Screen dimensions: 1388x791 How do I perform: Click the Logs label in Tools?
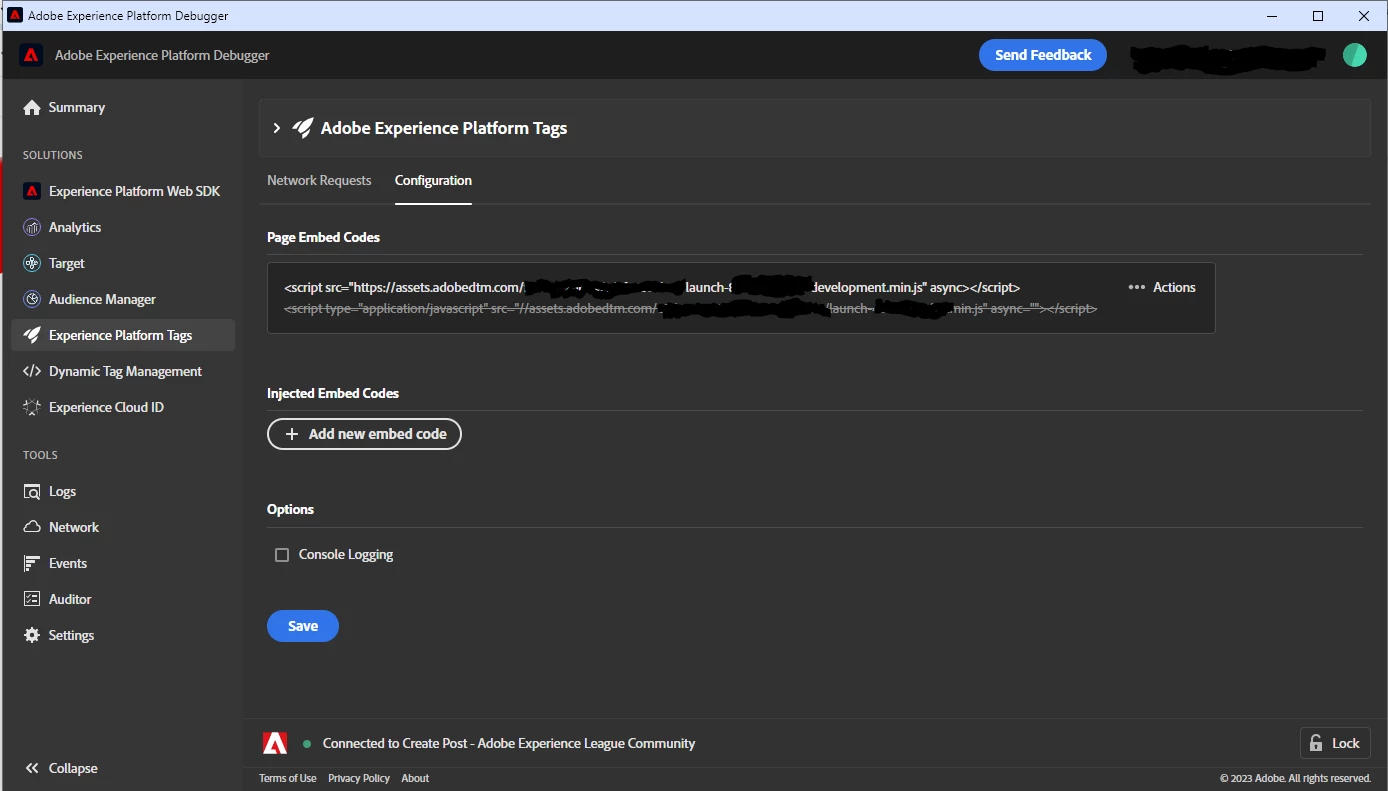click(62, 491)
